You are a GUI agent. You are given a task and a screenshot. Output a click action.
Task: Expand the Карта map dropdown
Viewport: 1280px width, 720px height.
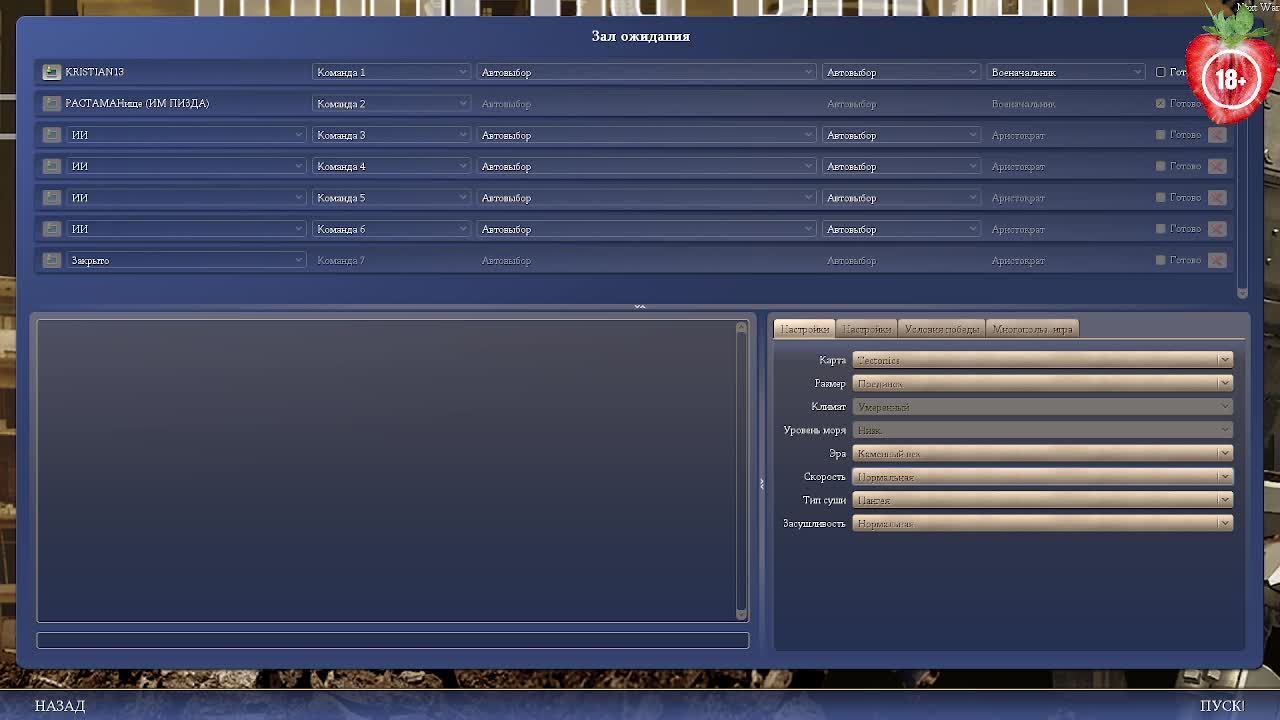coord(1042,360)
